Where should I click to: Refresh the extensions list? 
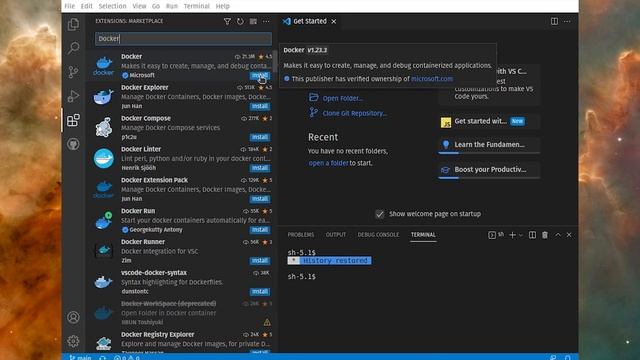pos(240,21)
